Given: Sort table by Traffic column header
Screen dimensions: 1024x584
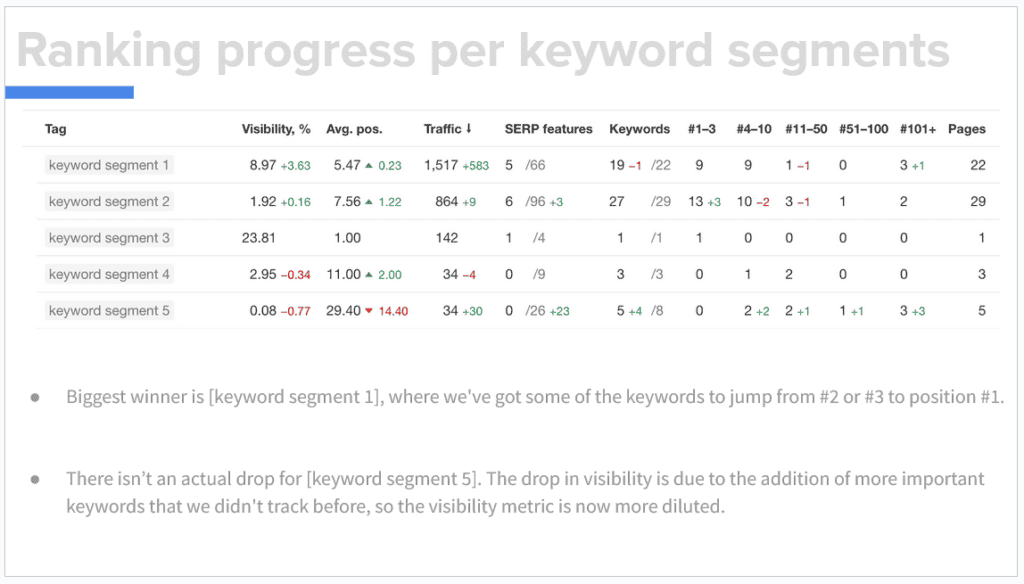Looking at the screenshot, I should point(442,129).
